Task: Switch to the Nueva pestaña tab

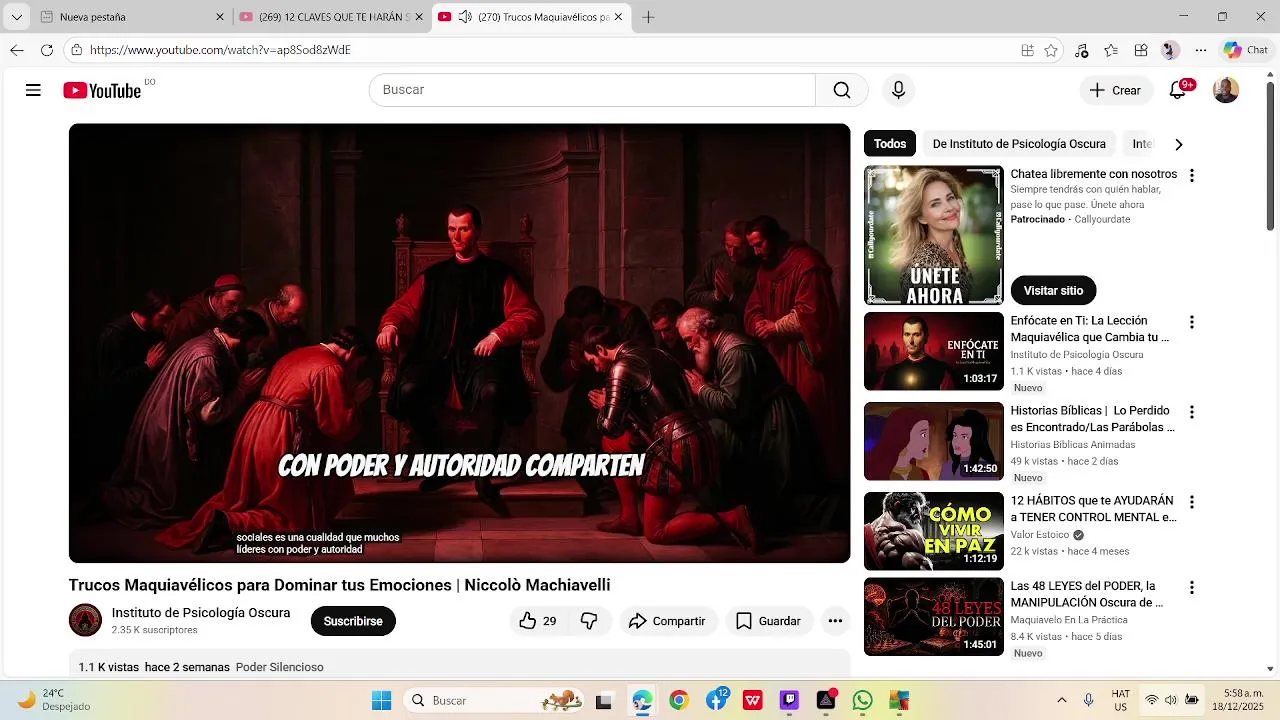Action: pyautogui.click(x=132, y=17)
